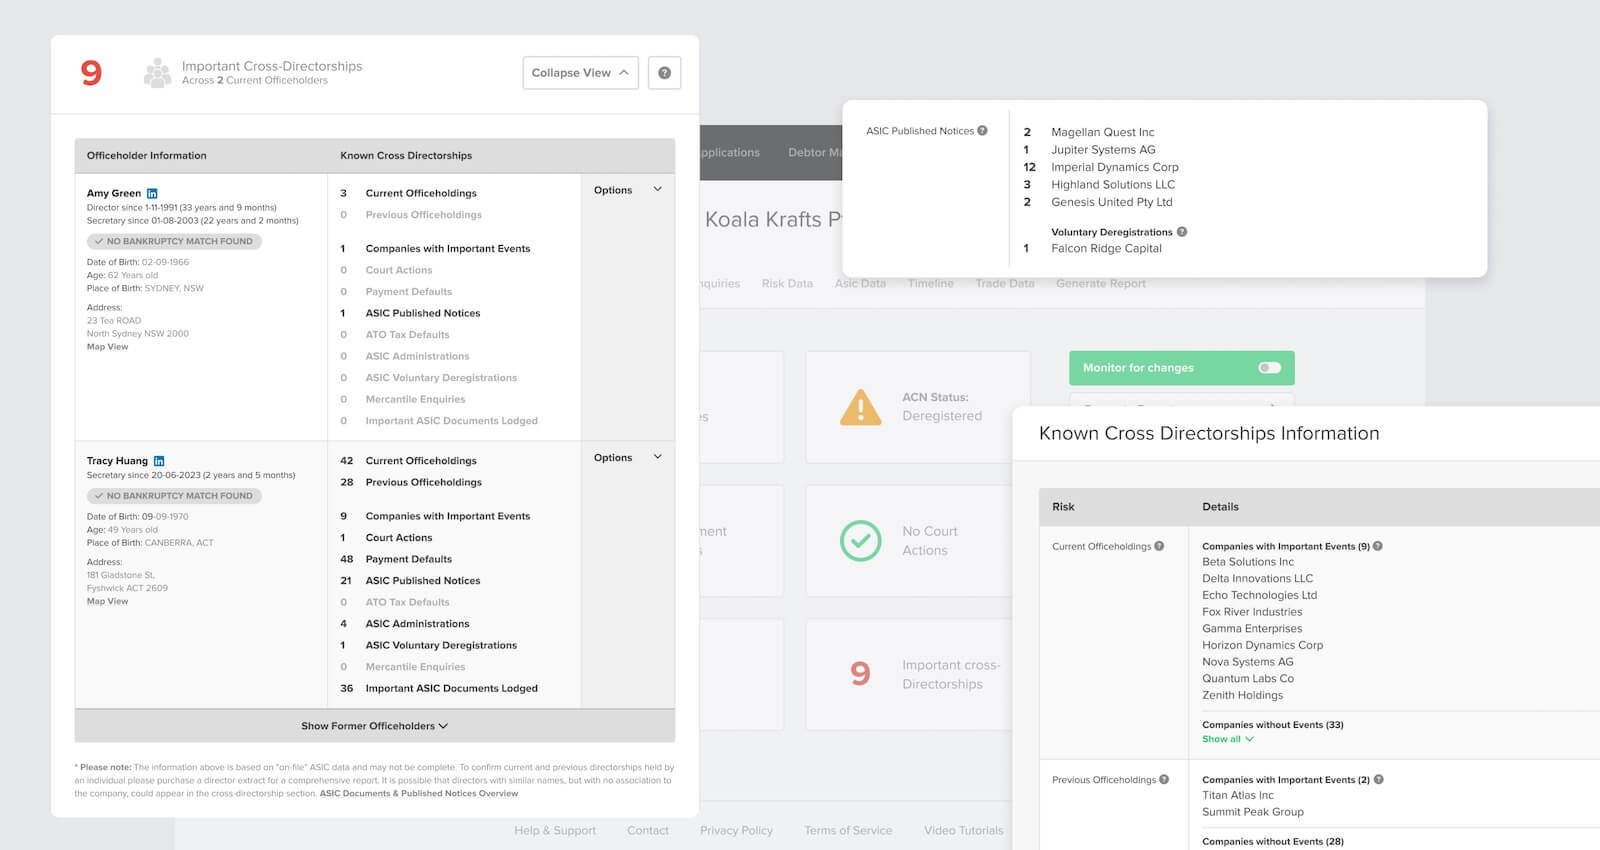Click the green No Court Actions checkmark icon

click(x=860, y=541)
